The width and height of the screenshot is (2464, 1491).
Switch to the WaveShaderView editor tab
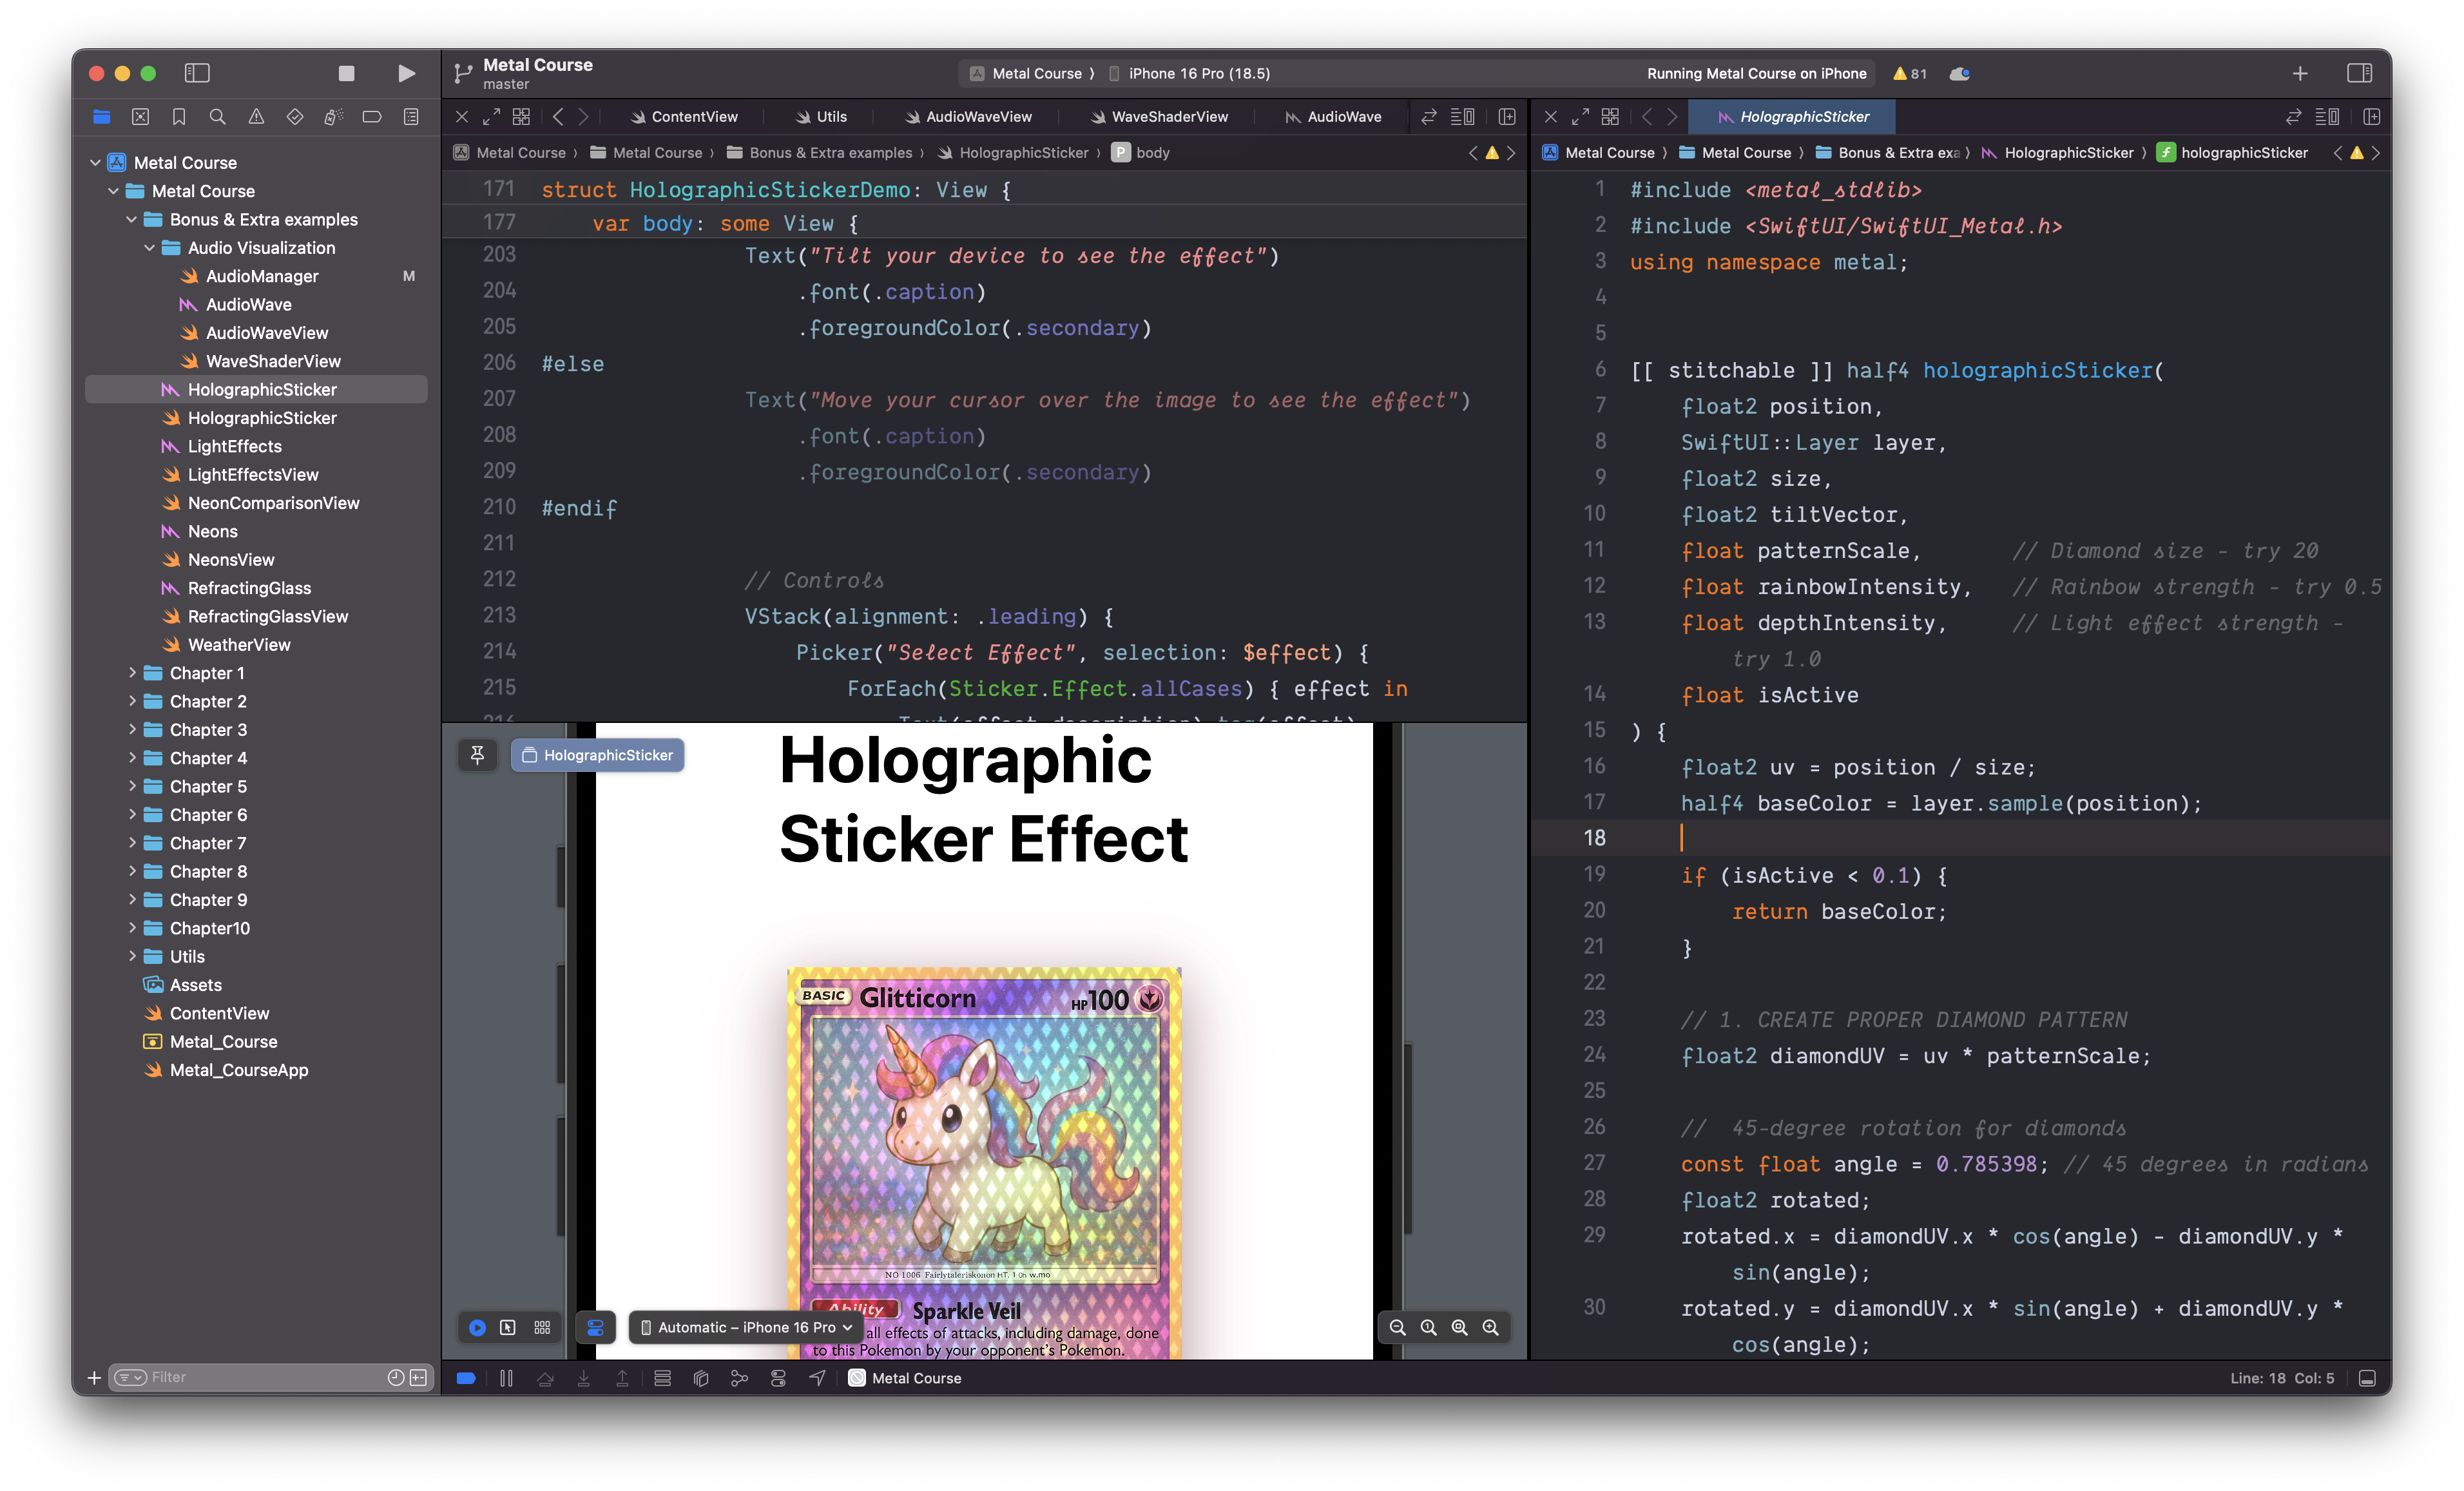coord(1169,117)
